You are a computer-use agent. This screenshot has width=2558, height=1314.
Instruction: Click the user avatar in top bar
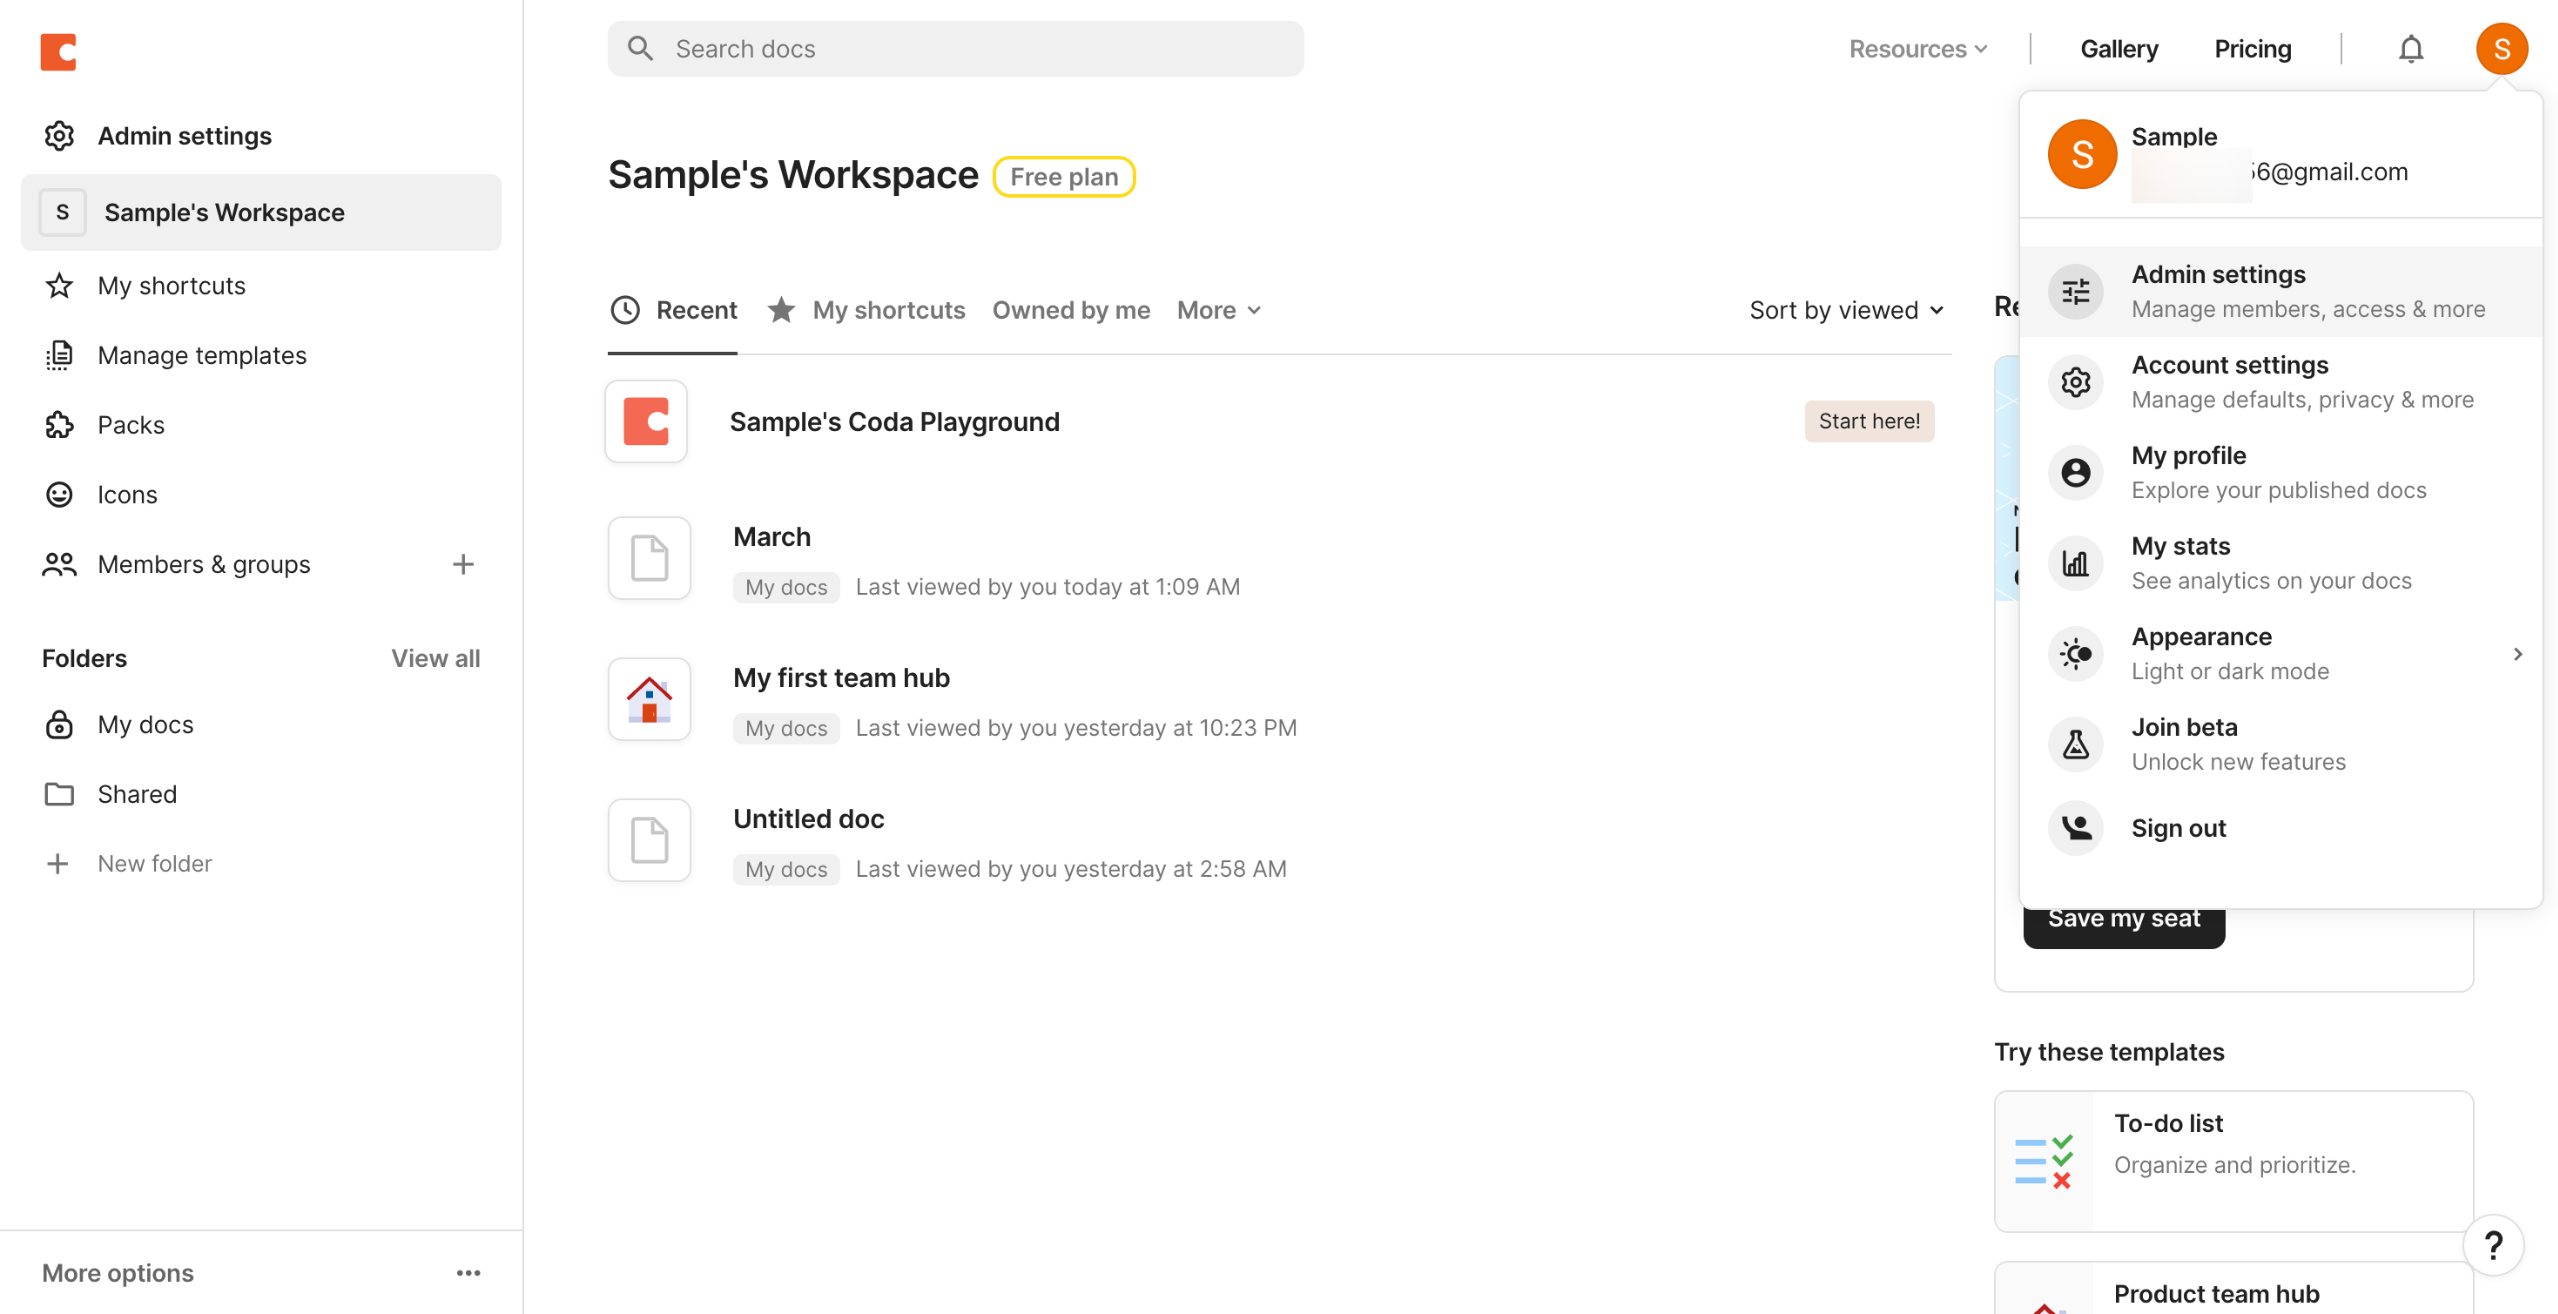tap(2501, 49)
